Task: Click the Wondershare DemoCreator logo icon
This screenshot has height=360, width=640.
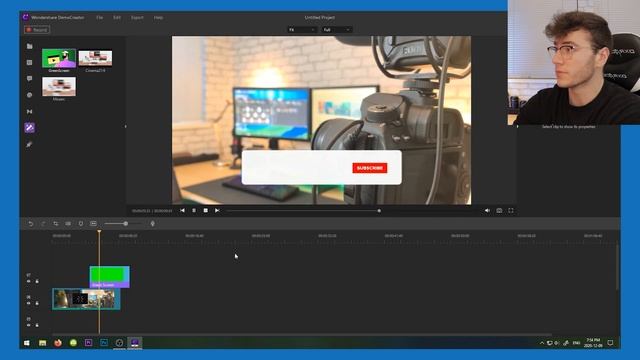Action: (x=26, y=17)
